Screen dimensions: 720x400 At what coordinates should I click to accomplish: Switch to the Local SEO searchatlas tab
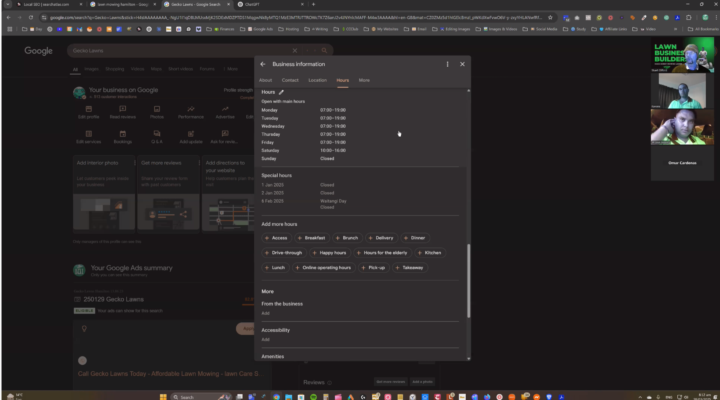tap(49, 4)
